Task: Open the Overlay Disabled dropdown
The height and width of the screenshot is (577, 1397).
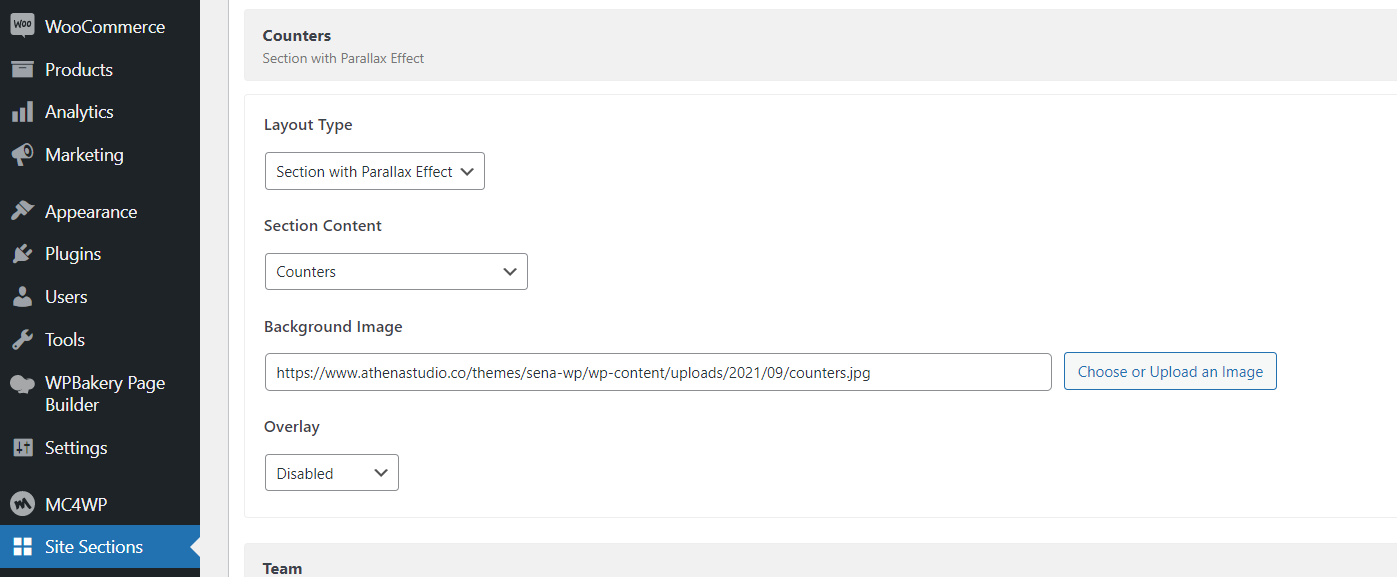Action: coord(332,473)
